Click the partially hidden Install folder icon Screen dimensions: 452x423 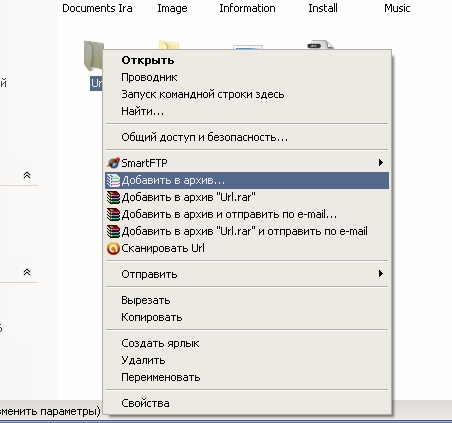(x=320, y=45)
